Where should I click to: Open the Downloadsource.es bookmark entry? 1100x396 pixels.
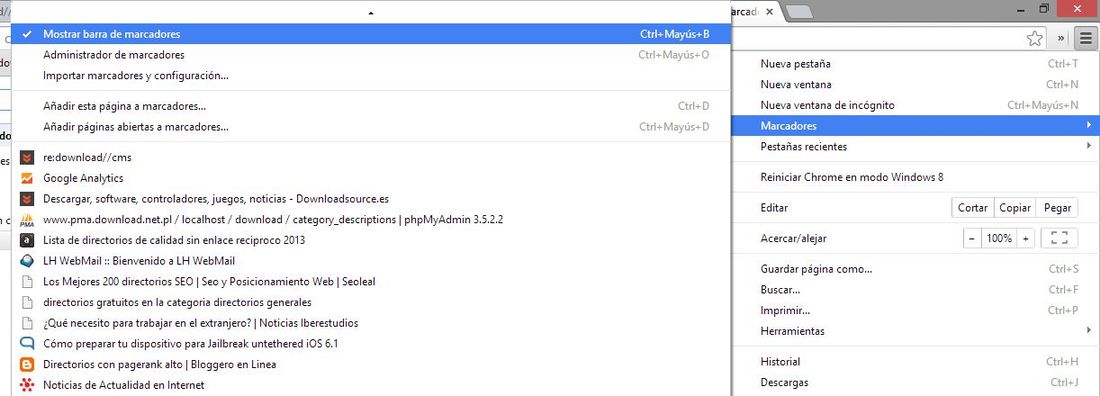point(370,199)
